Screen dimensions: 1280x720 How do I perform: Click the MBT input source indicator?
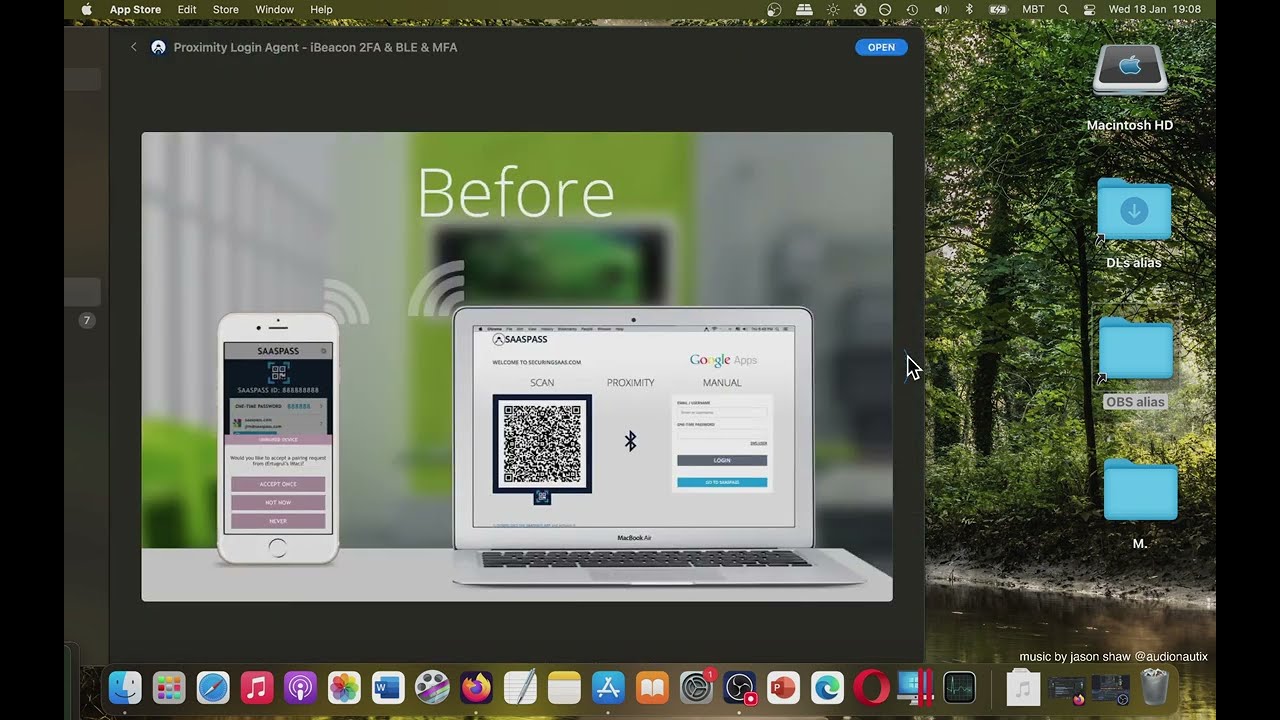1033,9
